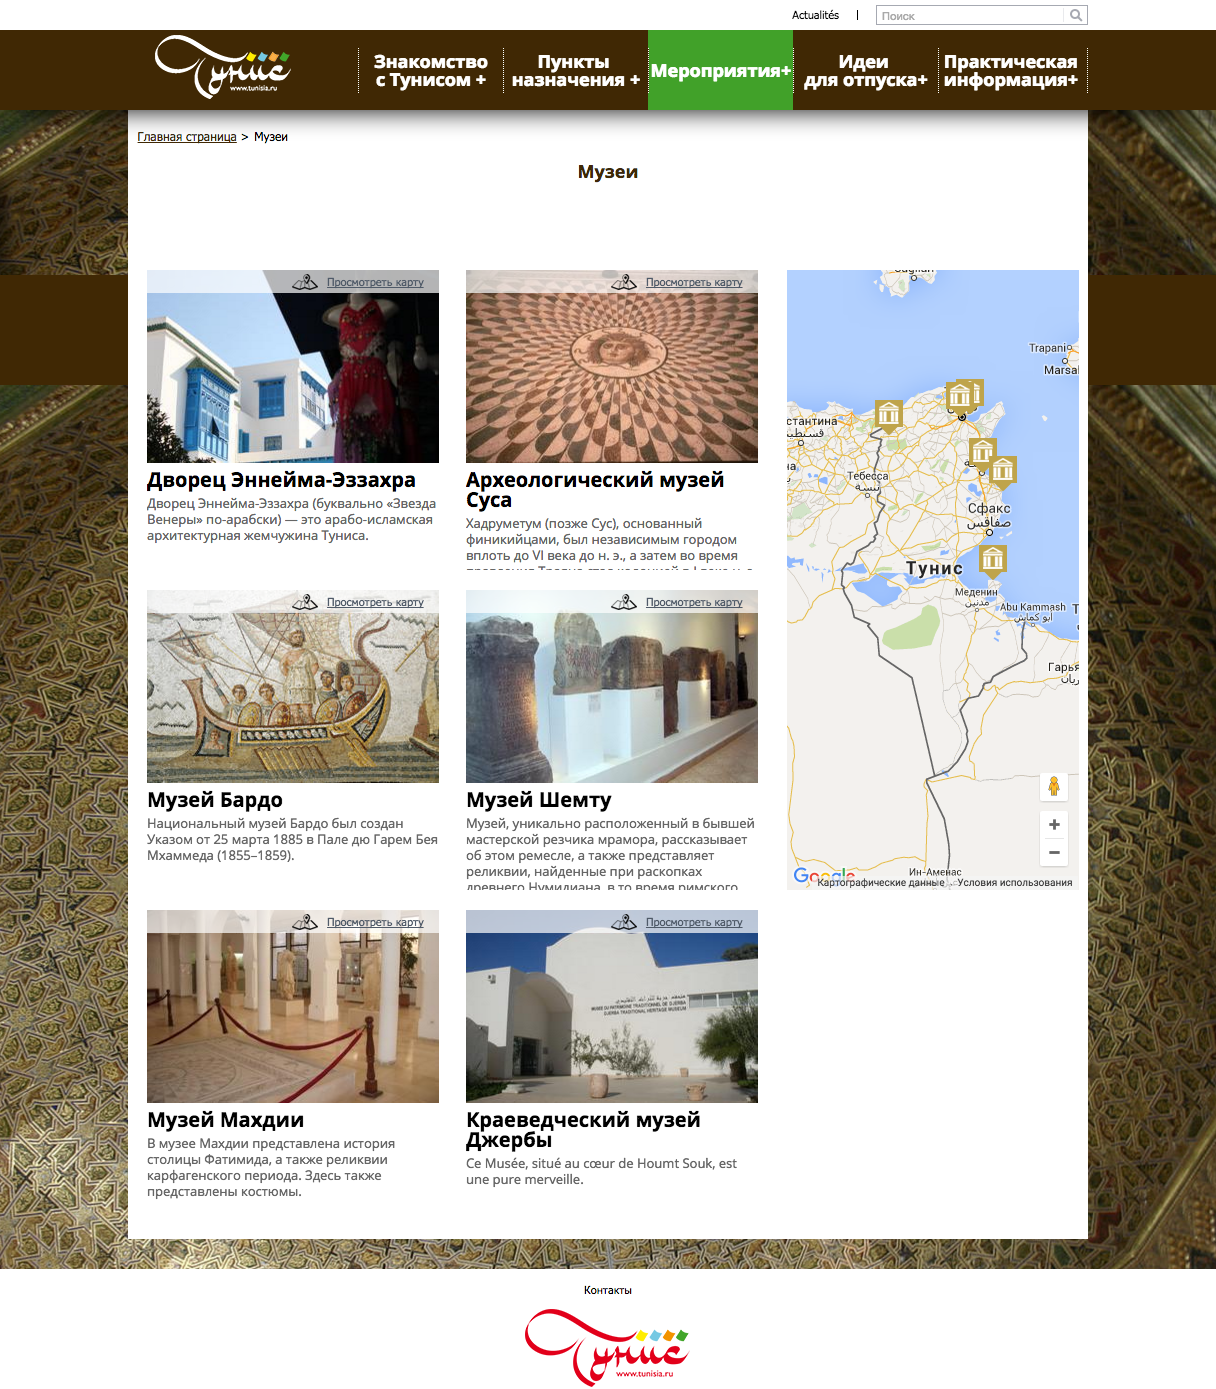1216x1389 pixels.
Task: Select the museum marker near Константина on map
Action: (x=888, y=415)
